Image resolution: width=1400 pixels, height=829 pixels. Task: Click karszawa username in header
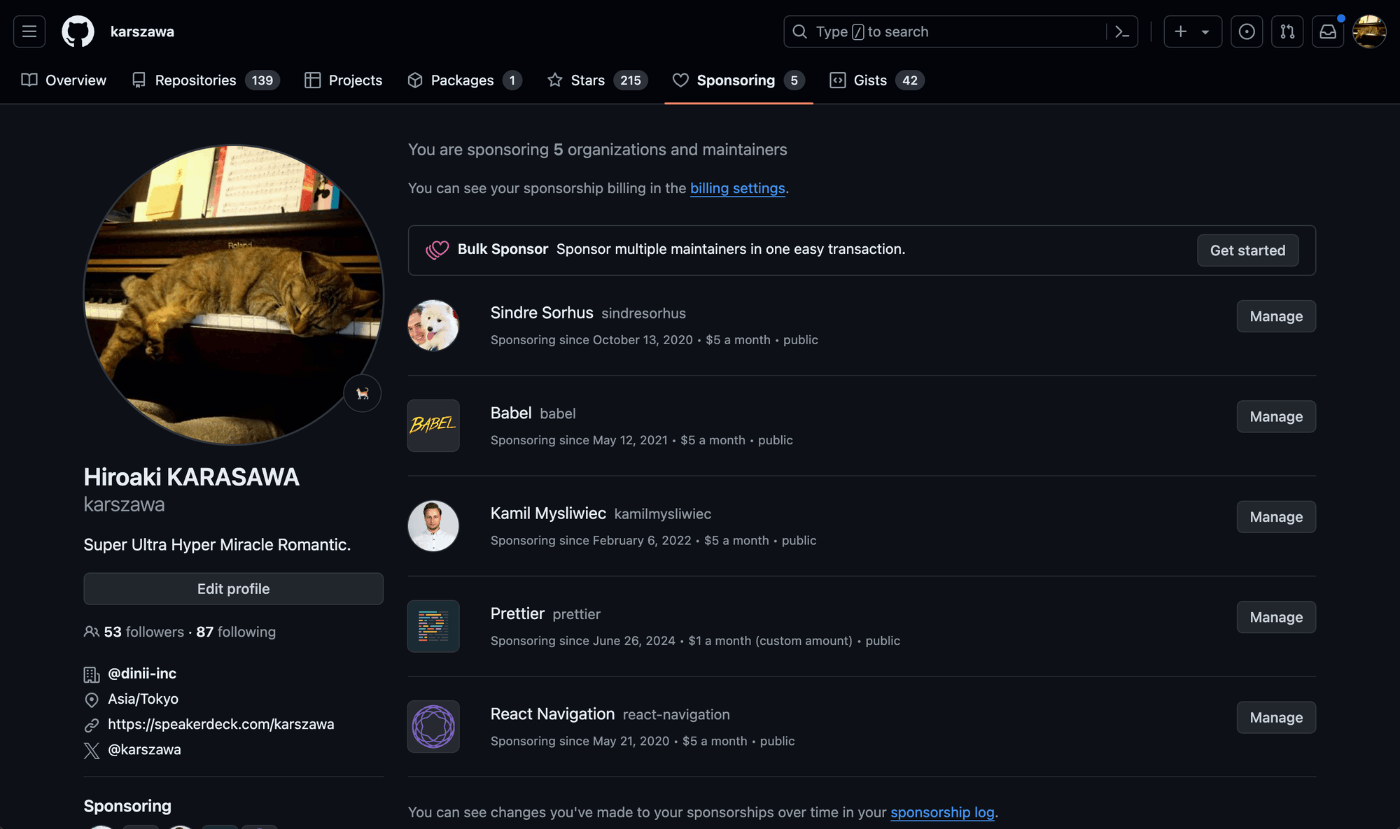click(x=142, y=32)
